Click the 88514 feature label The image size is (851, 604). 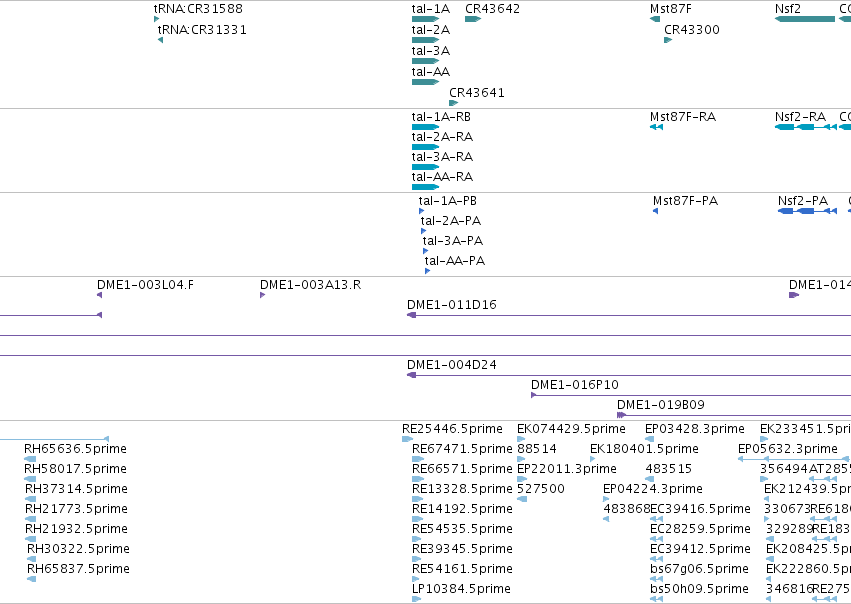[537, 449]
